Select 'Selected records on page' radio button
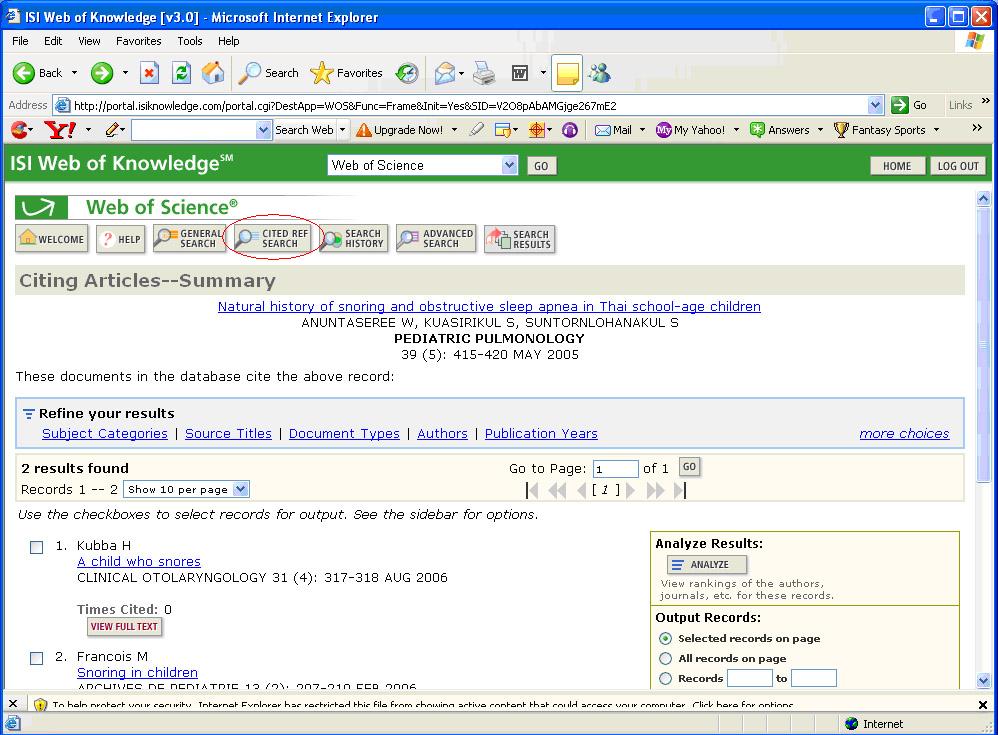Viewport: 998px width, 735px height. point(666,638)
